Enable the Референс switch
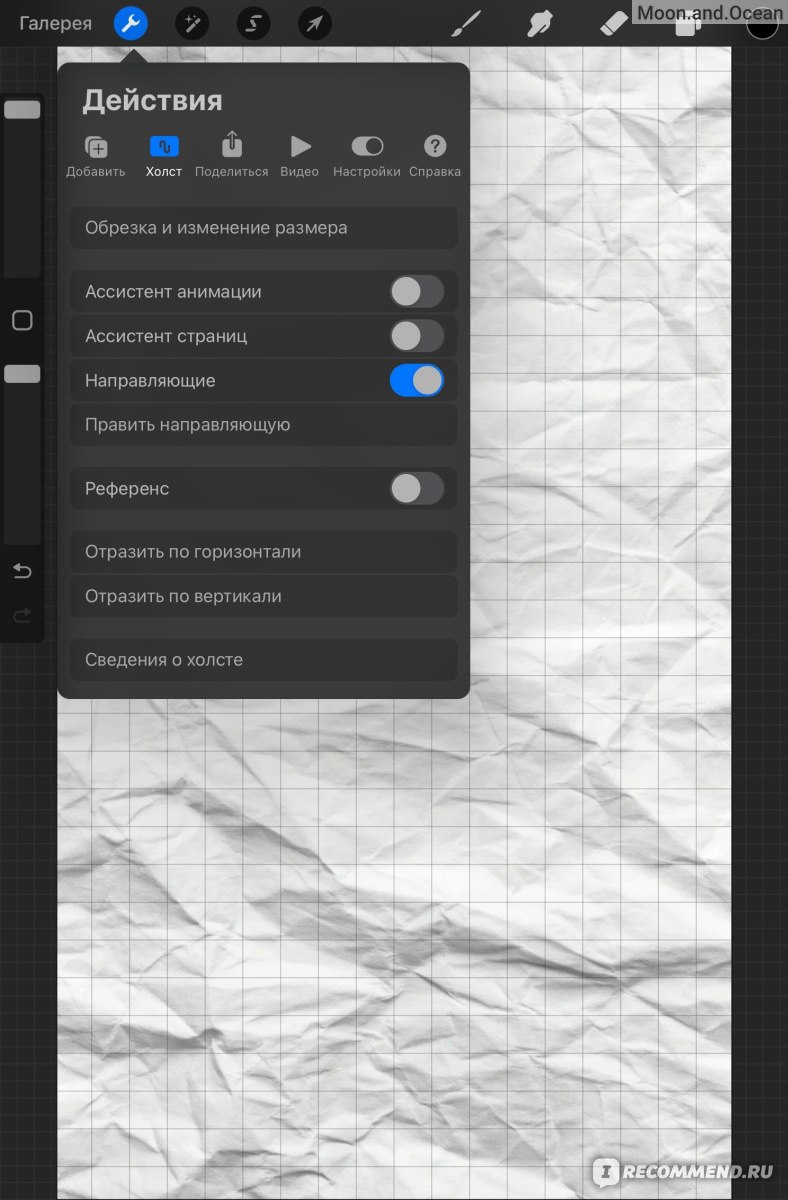The width and height of the screenshot is (788, 1200). click(x=417, y=489)
